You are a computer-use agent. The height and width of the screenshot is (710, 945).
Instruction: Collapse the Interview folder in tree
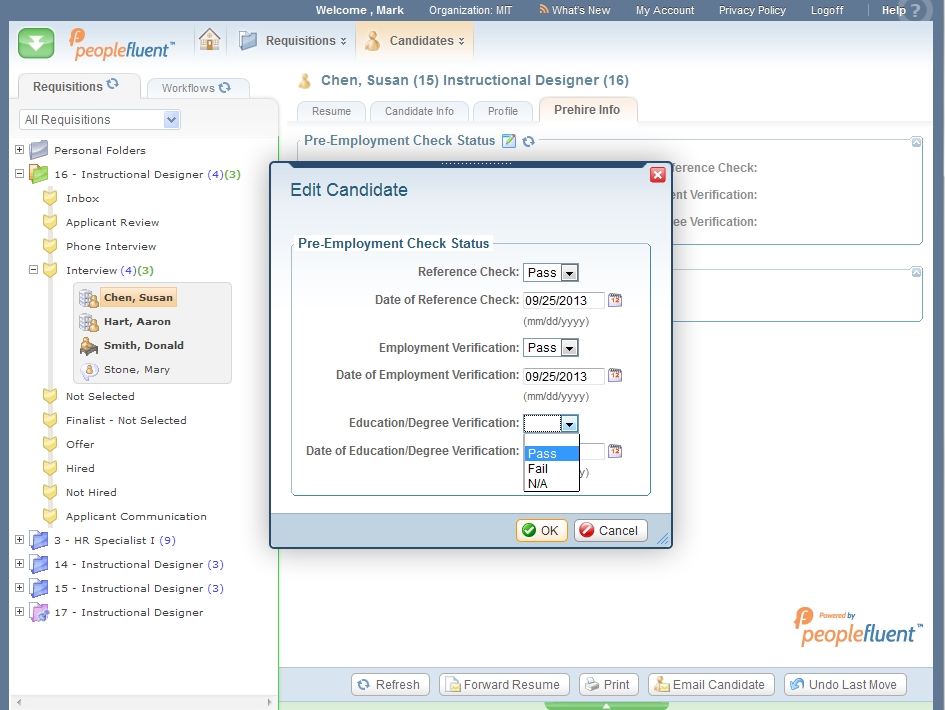click(33, 270)
